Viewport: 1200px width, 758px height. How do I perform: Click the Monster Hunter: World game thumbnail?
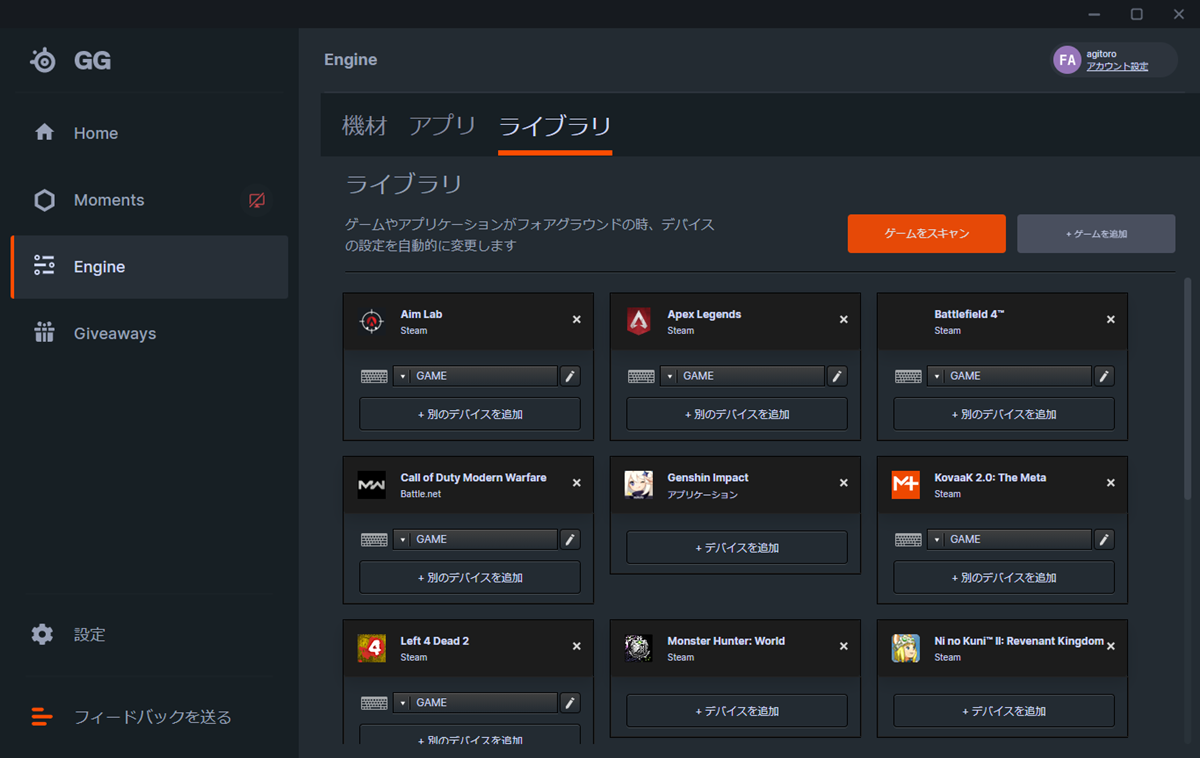638,648
